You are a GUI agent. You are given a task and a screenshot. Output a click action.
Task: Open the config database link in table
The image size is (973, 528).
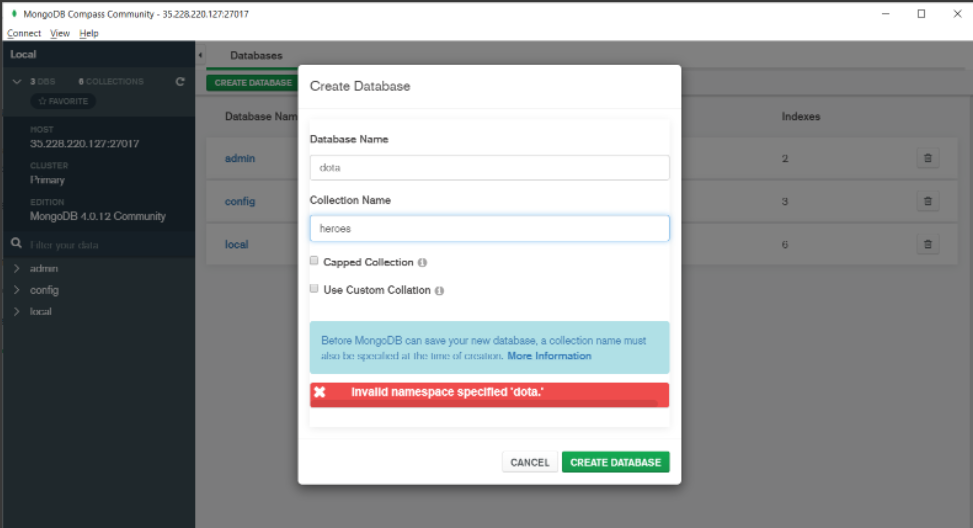point(240,201)
